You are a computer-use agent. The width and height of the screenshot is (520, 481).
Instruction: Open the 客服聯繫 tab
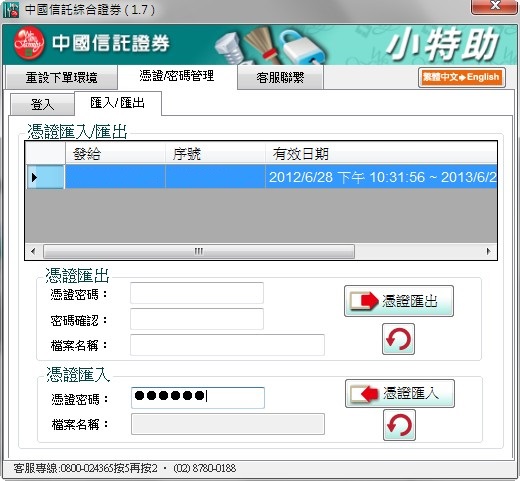[x=280, y=78]
